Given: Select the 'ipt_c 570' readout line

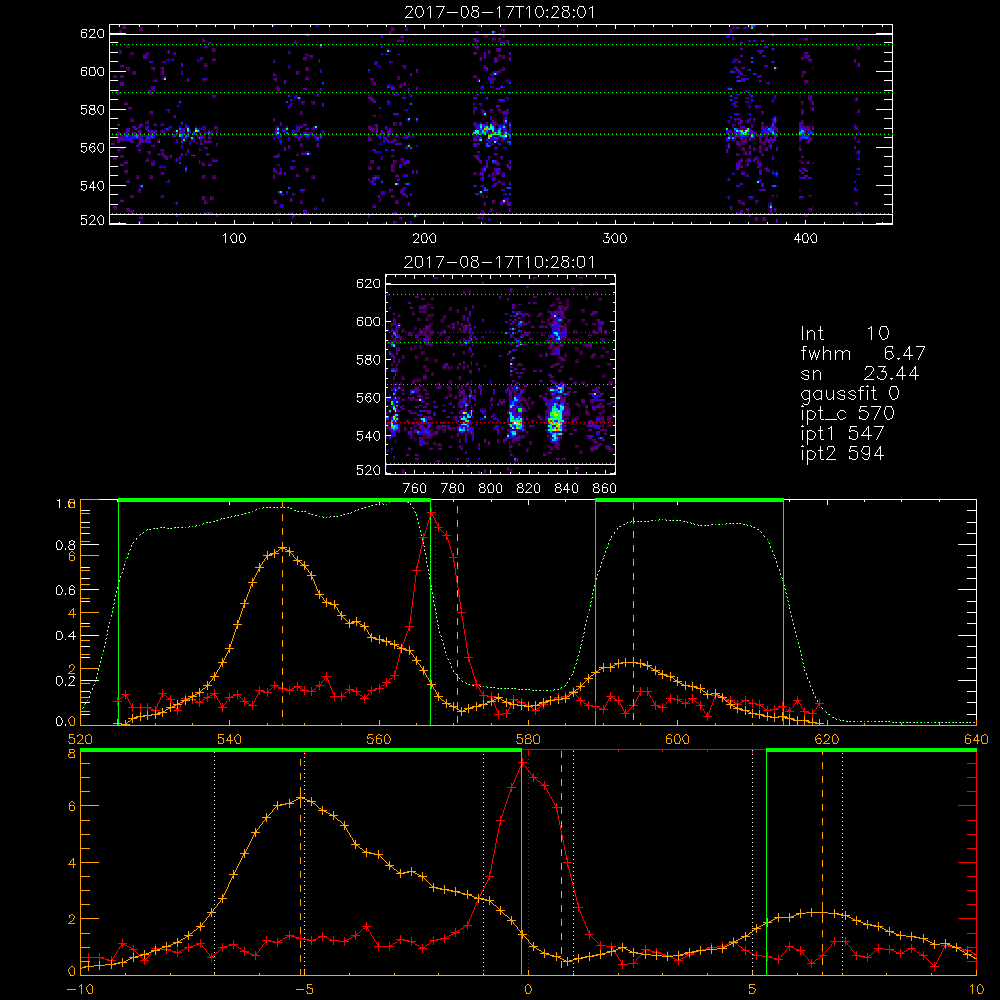Looking at the screenshot, I should (848, 414).
